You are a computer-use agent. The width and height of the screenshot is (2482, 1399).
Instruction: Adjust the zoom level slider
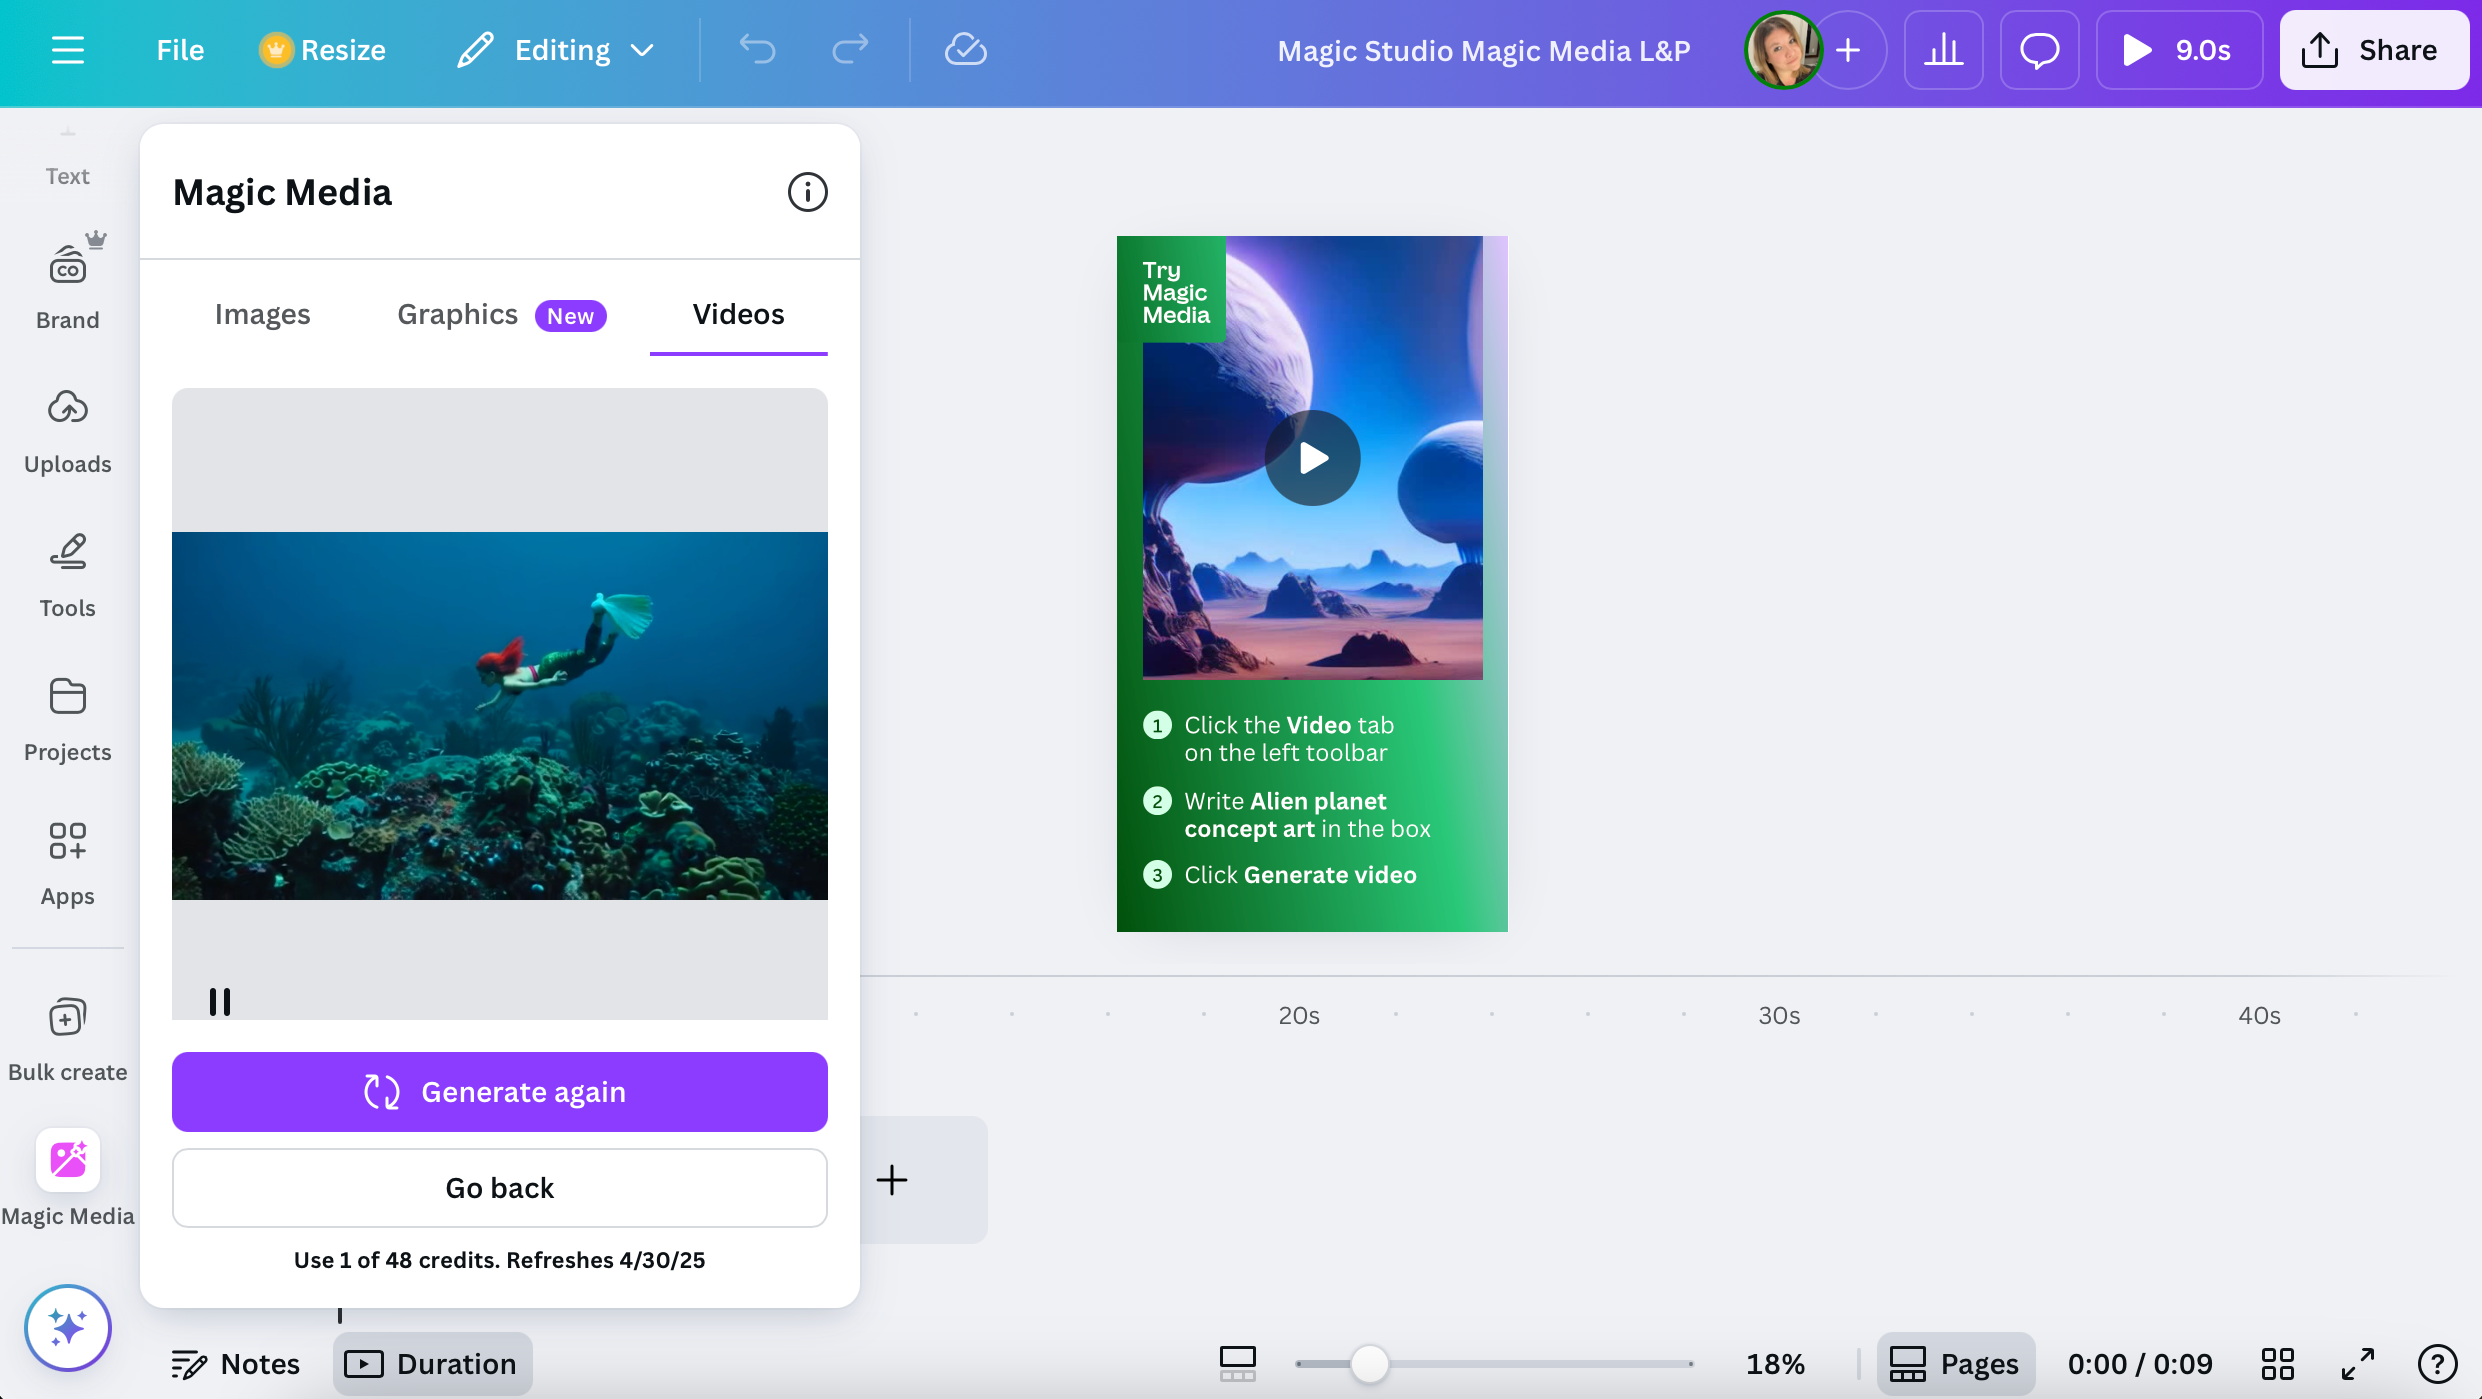tap(1371, 1362)
